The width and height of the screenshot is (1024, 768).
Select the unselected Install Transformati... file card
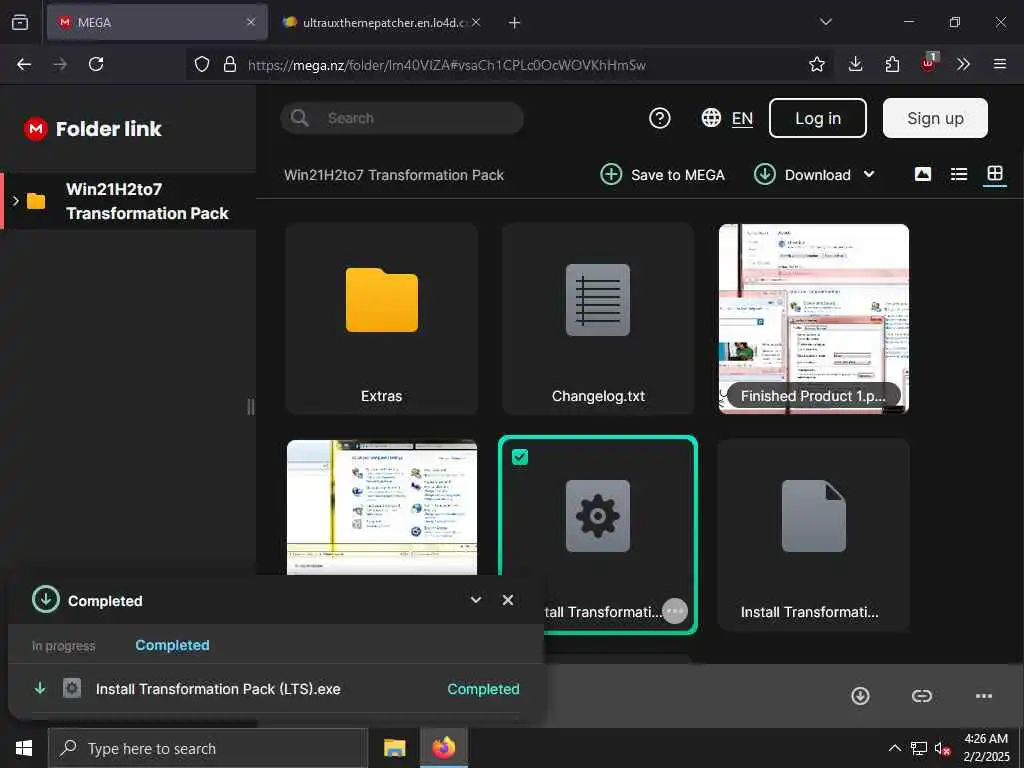(x=814, y=535)
